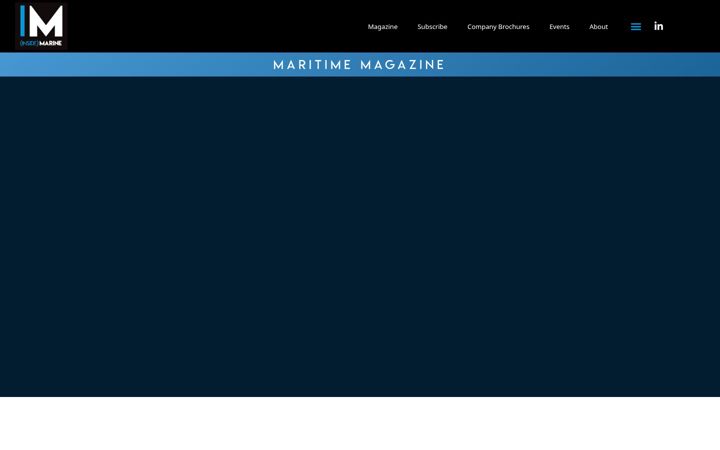The height and width of the screenshot is (450, 720).
Task: Open Company Brochures section
Action: (x=498, y=27)
